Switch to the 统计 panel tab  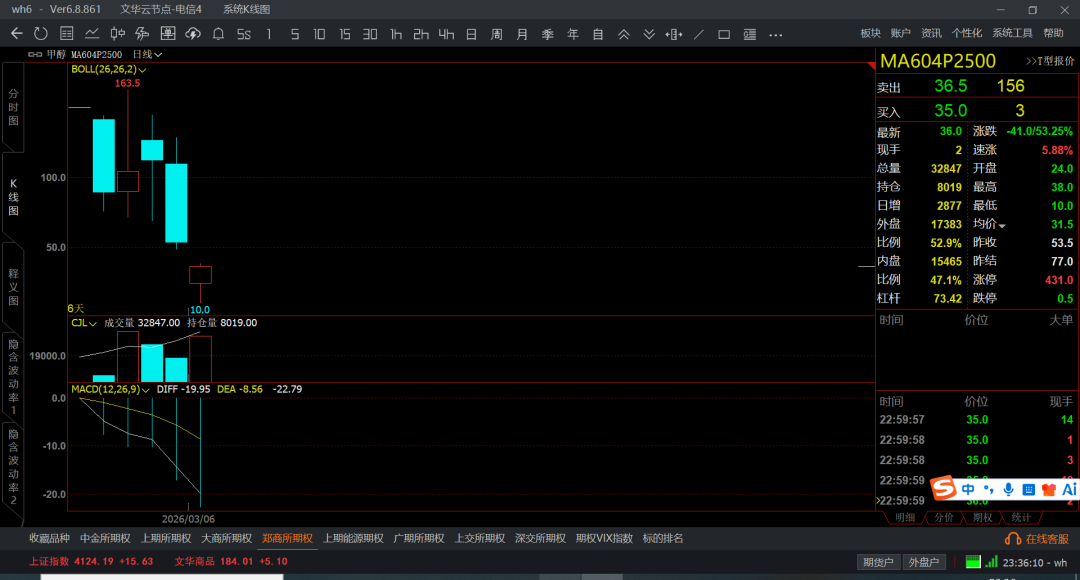click(x=1021, y=517)
